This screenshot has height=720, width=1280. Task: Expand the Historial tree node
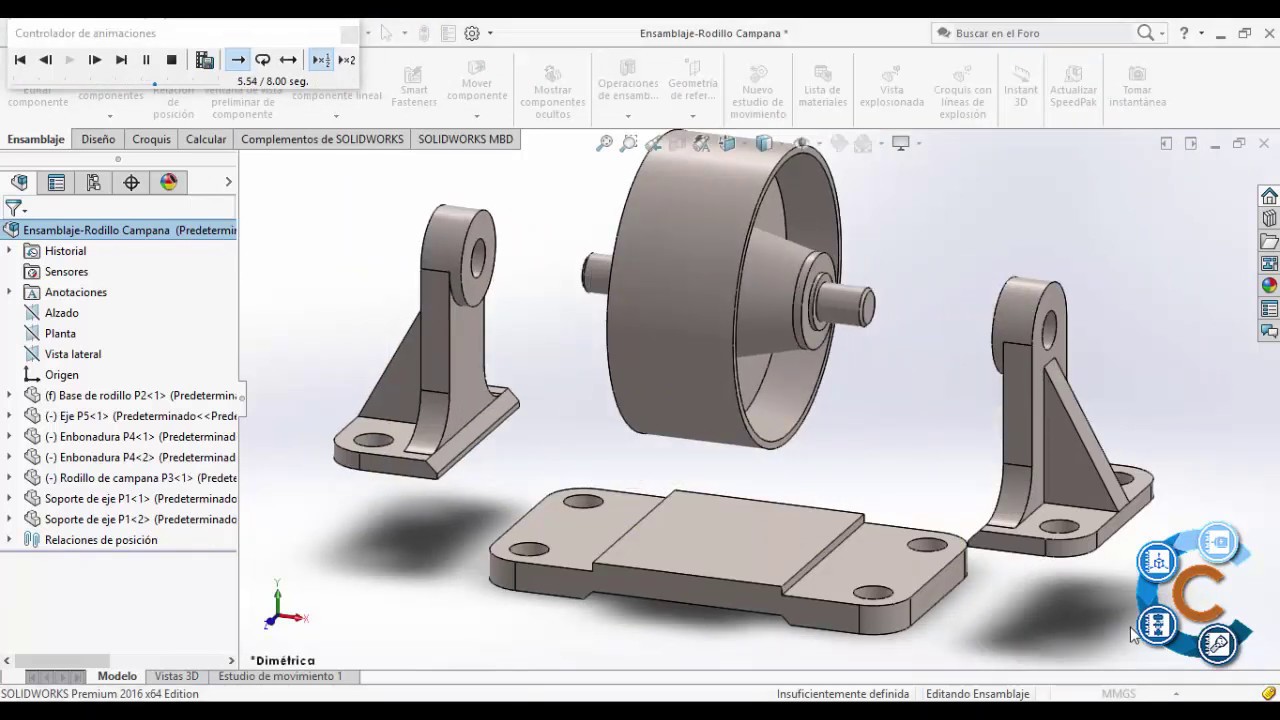pyautogui.click(x=9, y=251)
